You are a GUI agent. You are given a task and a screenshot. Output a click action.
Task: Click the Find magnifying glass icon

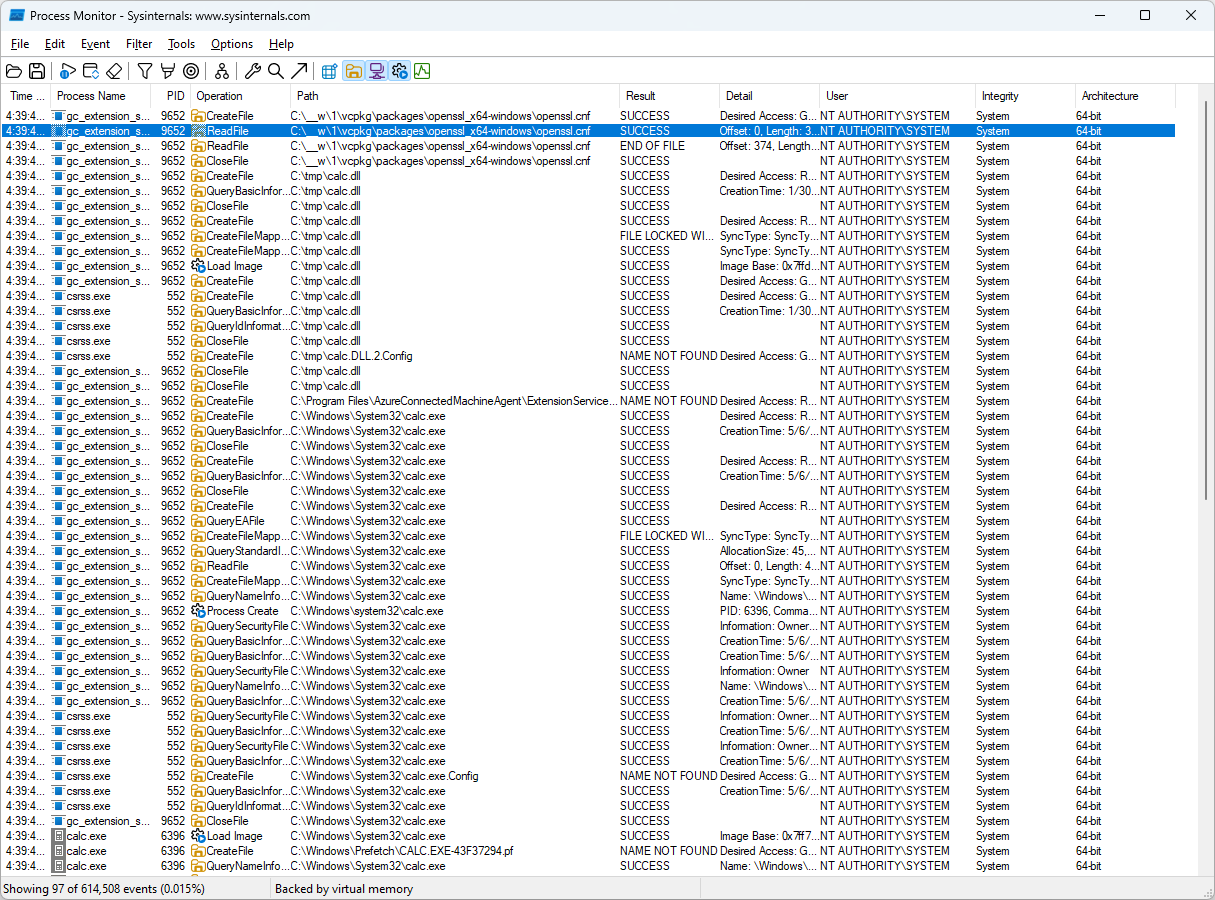(276, 71)
